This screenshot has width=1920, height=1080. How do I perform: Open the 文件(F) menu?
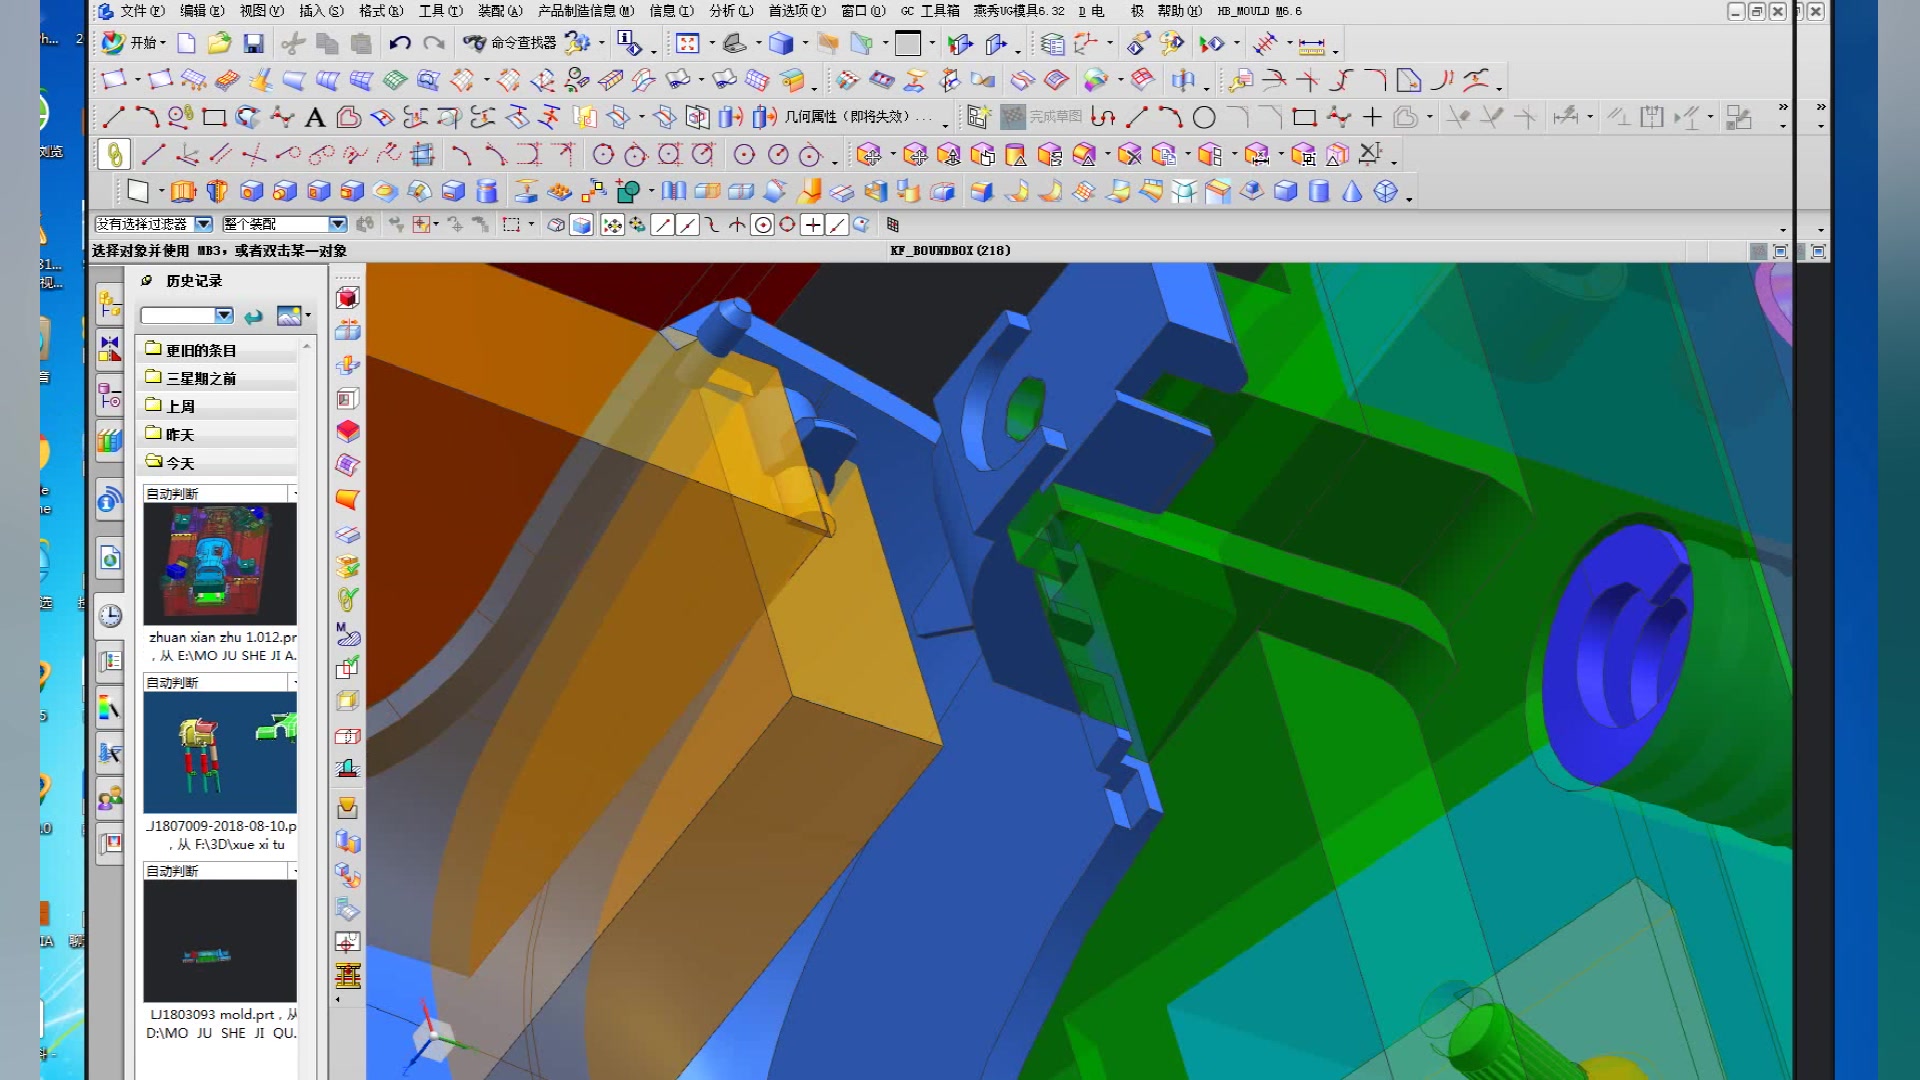tap(141, 11)
